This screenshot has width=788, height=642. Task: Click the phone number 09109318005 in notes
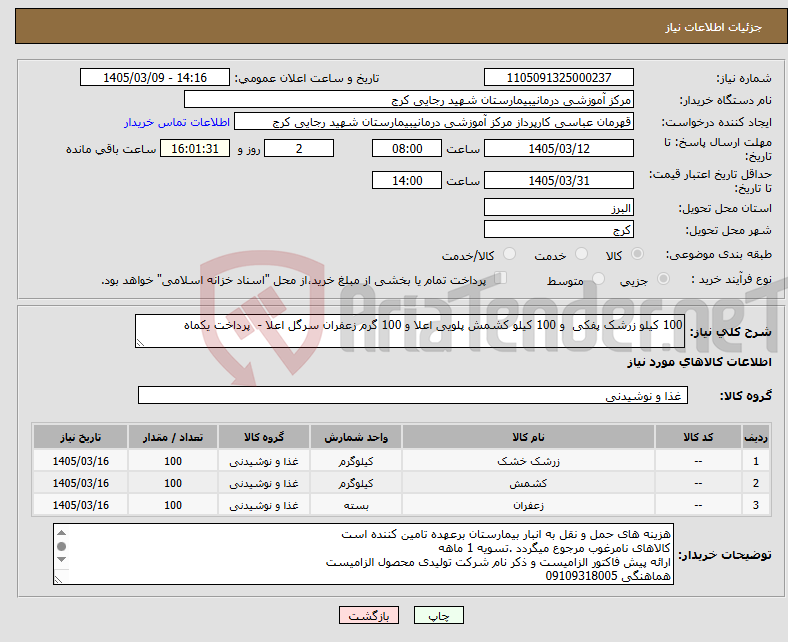pos(581,576)
